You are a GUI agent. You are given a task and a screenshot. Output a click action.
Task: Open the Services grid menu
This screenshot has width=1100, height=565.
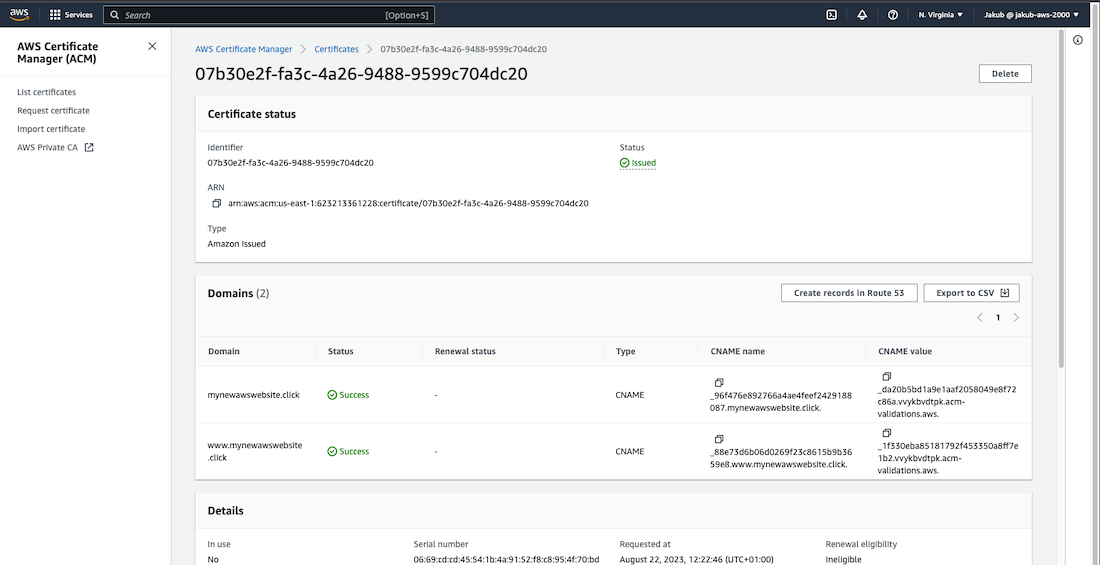point(71,15)
